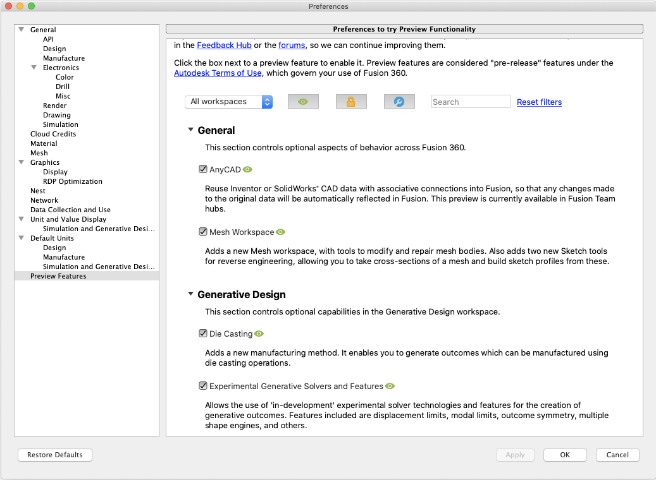Click the eye icon beside Die Casting
This screenshot has width=656, height=480.
coord(259,333)
